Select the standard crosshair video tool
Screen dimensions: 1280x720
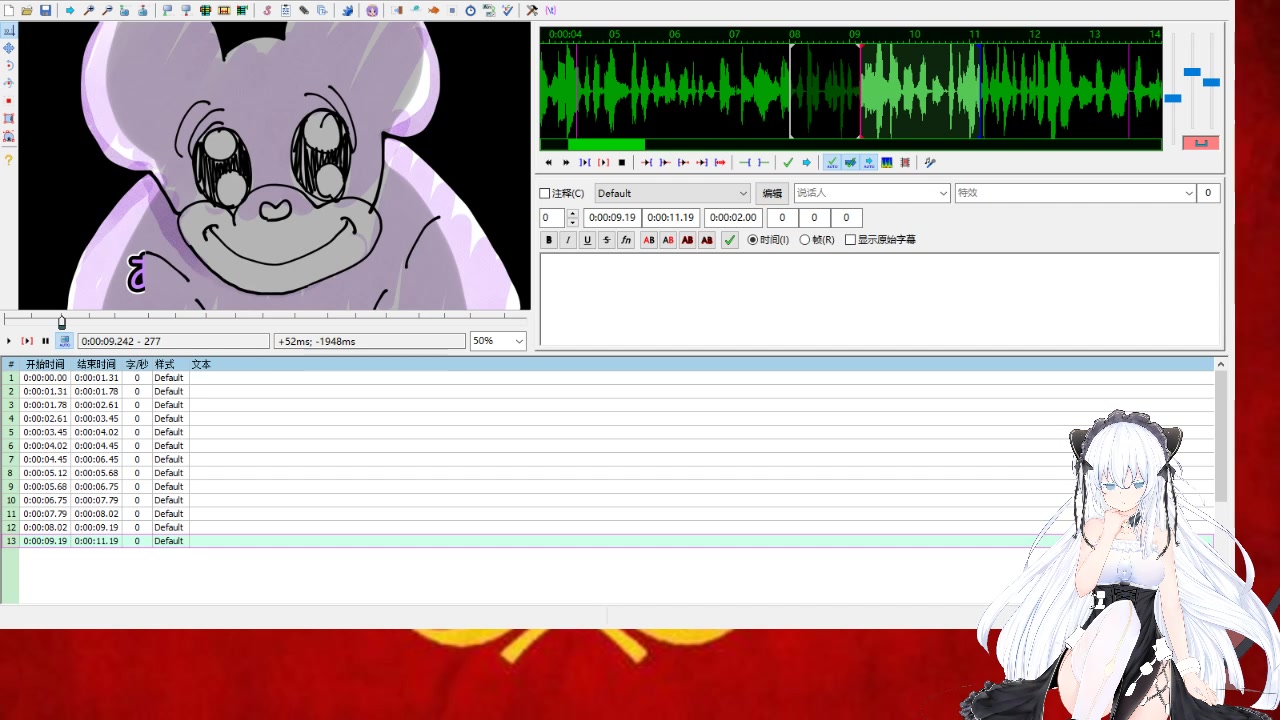pos(9,30)
